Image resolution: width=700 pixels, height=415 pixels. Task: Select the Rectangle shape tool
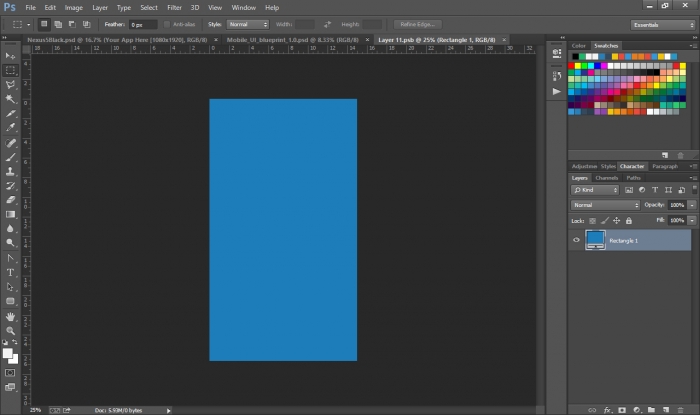point(10,301)
